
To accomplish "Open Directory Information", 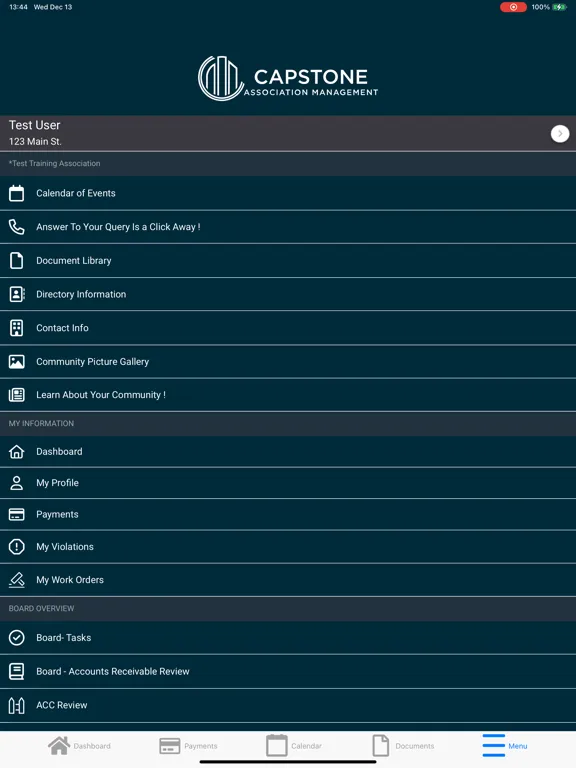I will click(x=288, y=294).
